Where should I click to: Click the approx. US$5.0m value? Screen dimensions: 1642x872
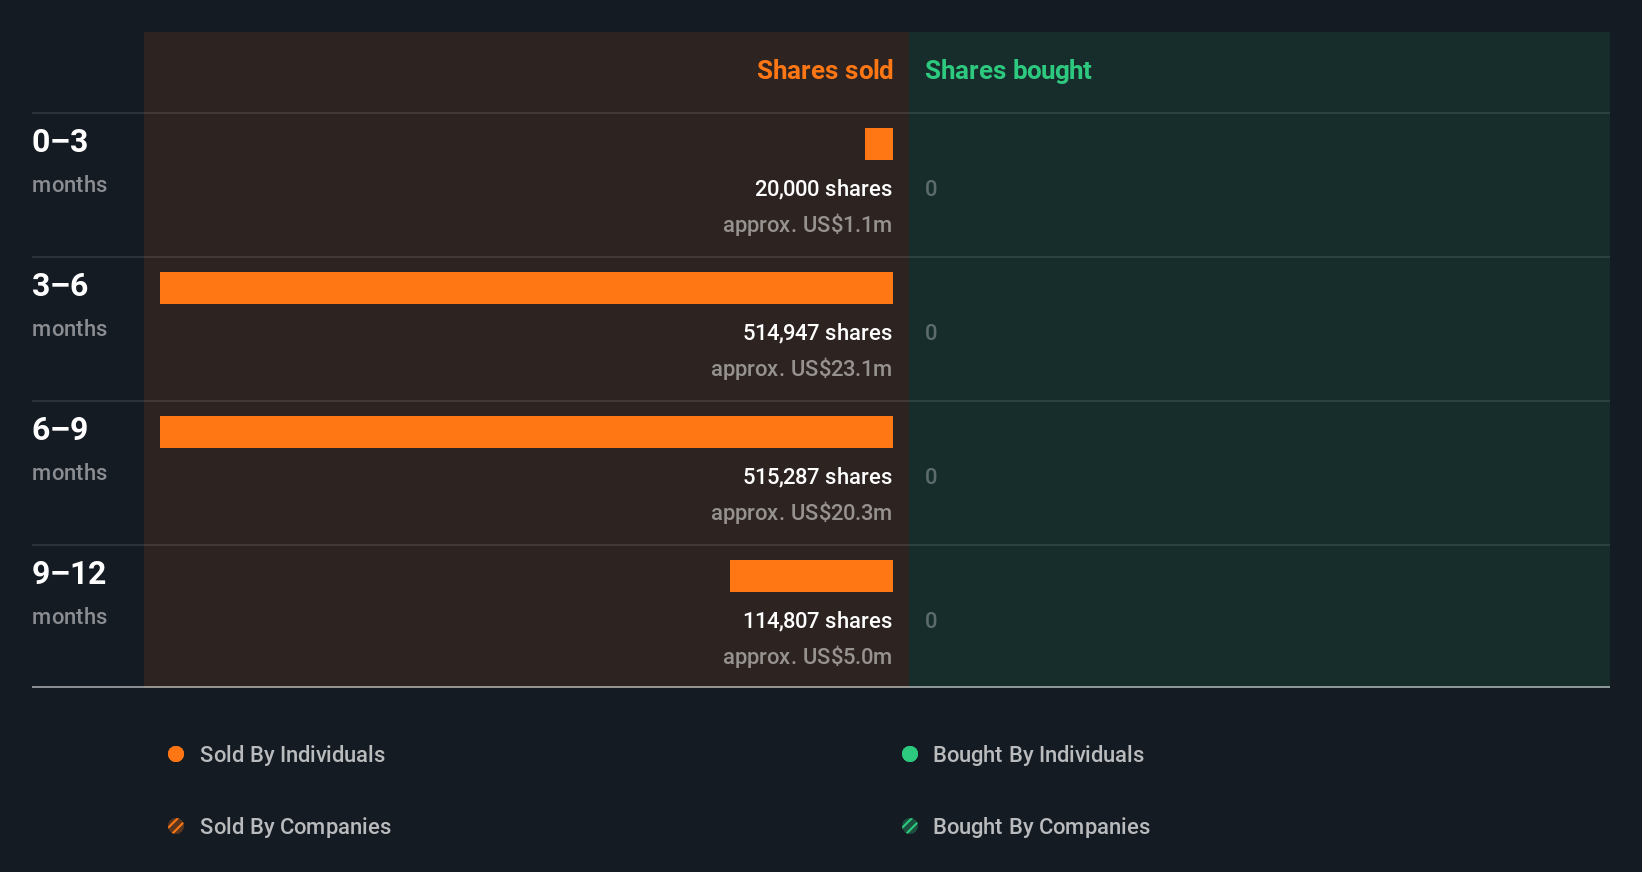(807, 657)
